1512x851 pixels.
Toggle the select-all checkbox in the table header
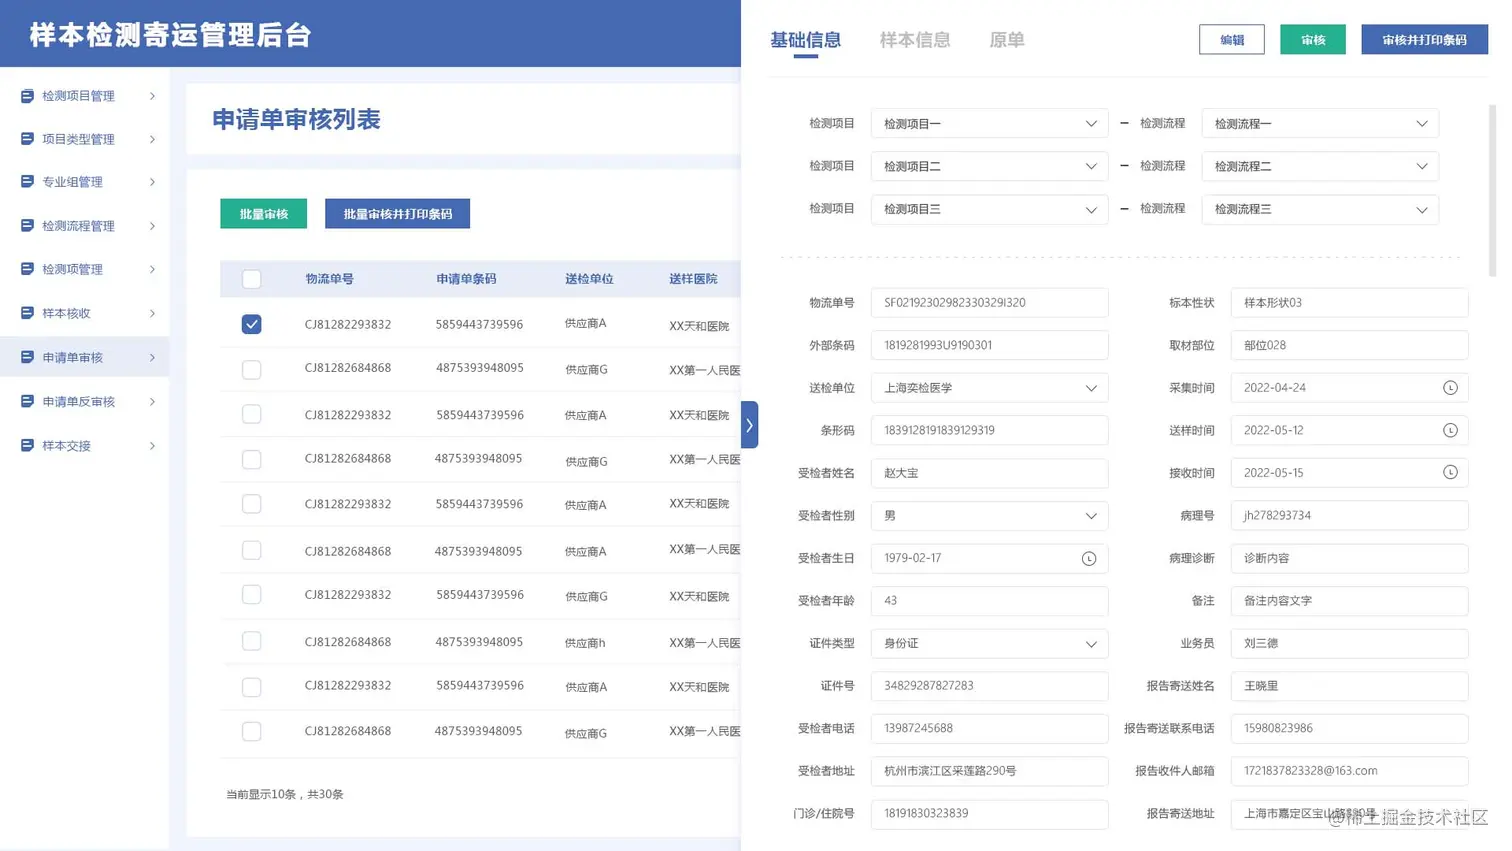[x=252, y=279]
